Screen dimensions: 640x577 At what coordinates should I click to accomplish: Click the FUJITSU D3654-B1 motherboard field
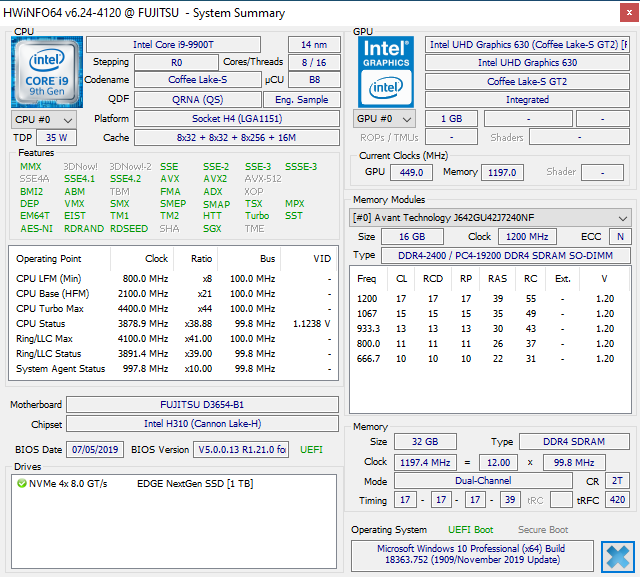click(x=202, y=405)
